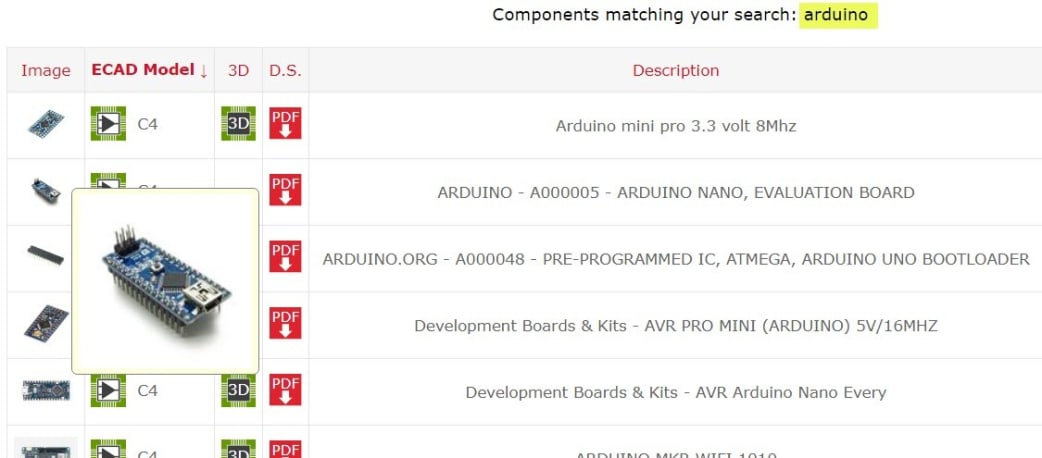This screenshot has width=1042, height=458.
Task: Select 'AVR Arduino Nano Every' description
Action: (x=676, y=392)
